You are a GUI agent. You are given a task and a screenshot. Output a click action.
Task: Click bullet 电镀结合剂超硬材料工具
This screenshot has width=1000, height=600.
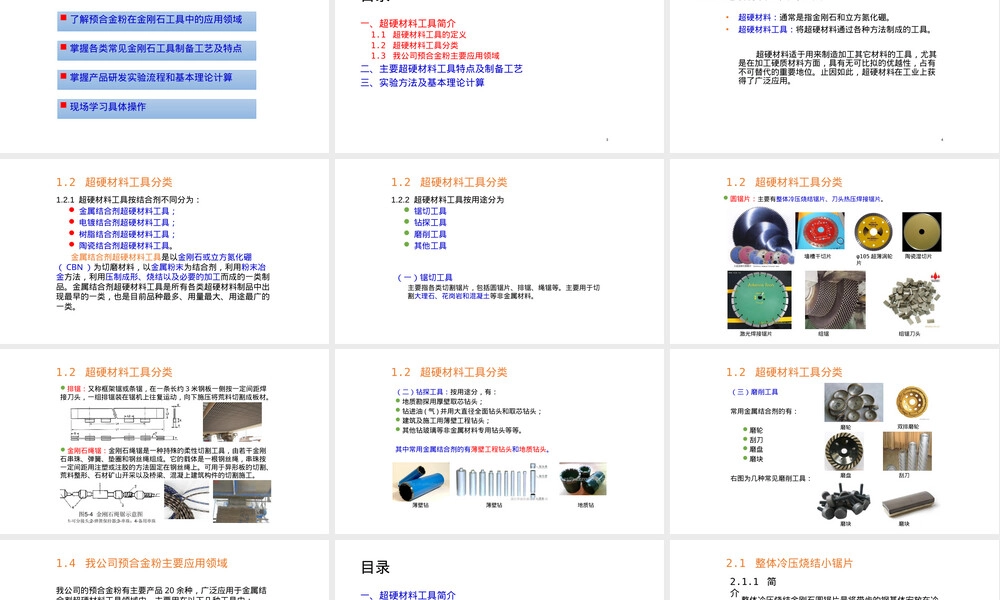click(127, 223)
